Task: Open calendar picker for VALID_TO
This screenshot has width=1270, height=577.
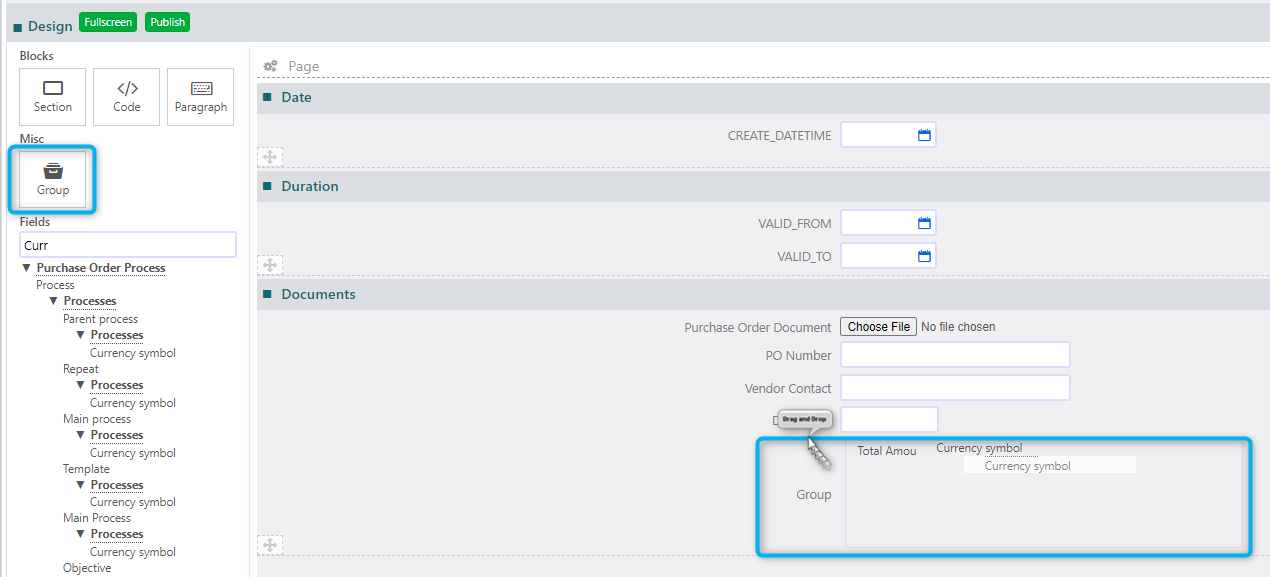Action: click(x=924, y=256)
